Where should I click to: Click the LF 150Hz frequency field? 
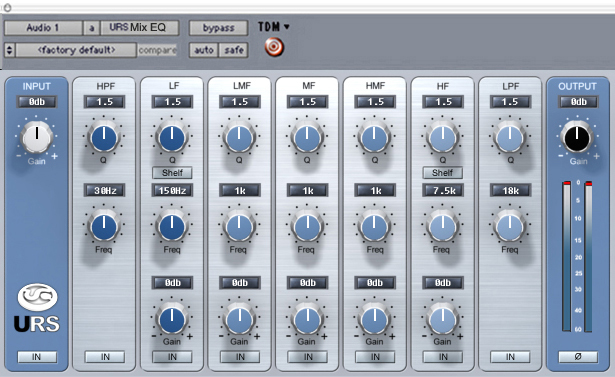172,191
